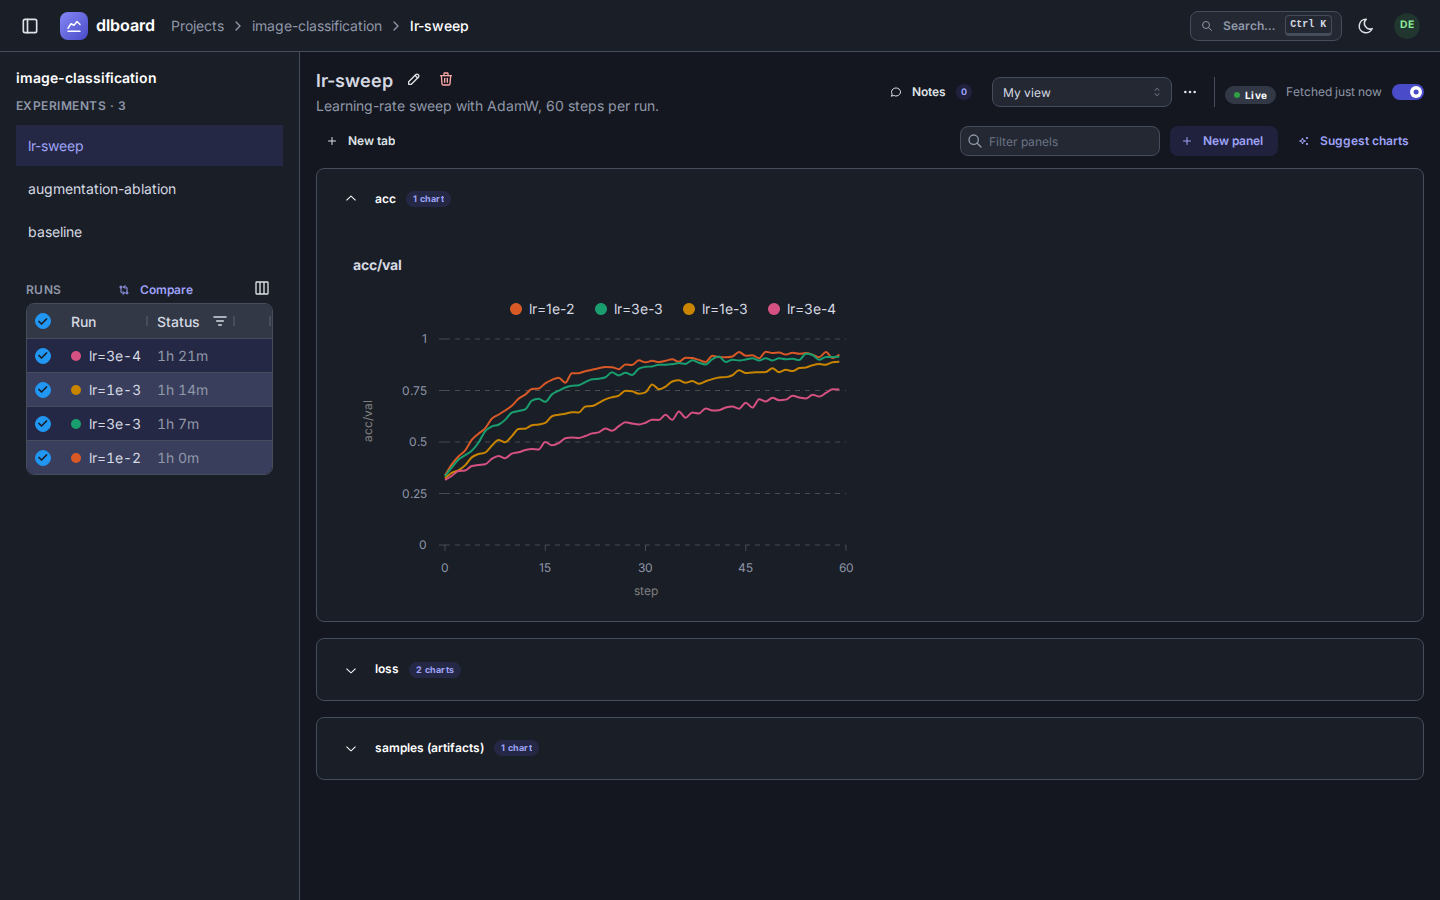Open the runs table columns icon
The height and width of the screenshot is (900, 1440).
[262, 288]
